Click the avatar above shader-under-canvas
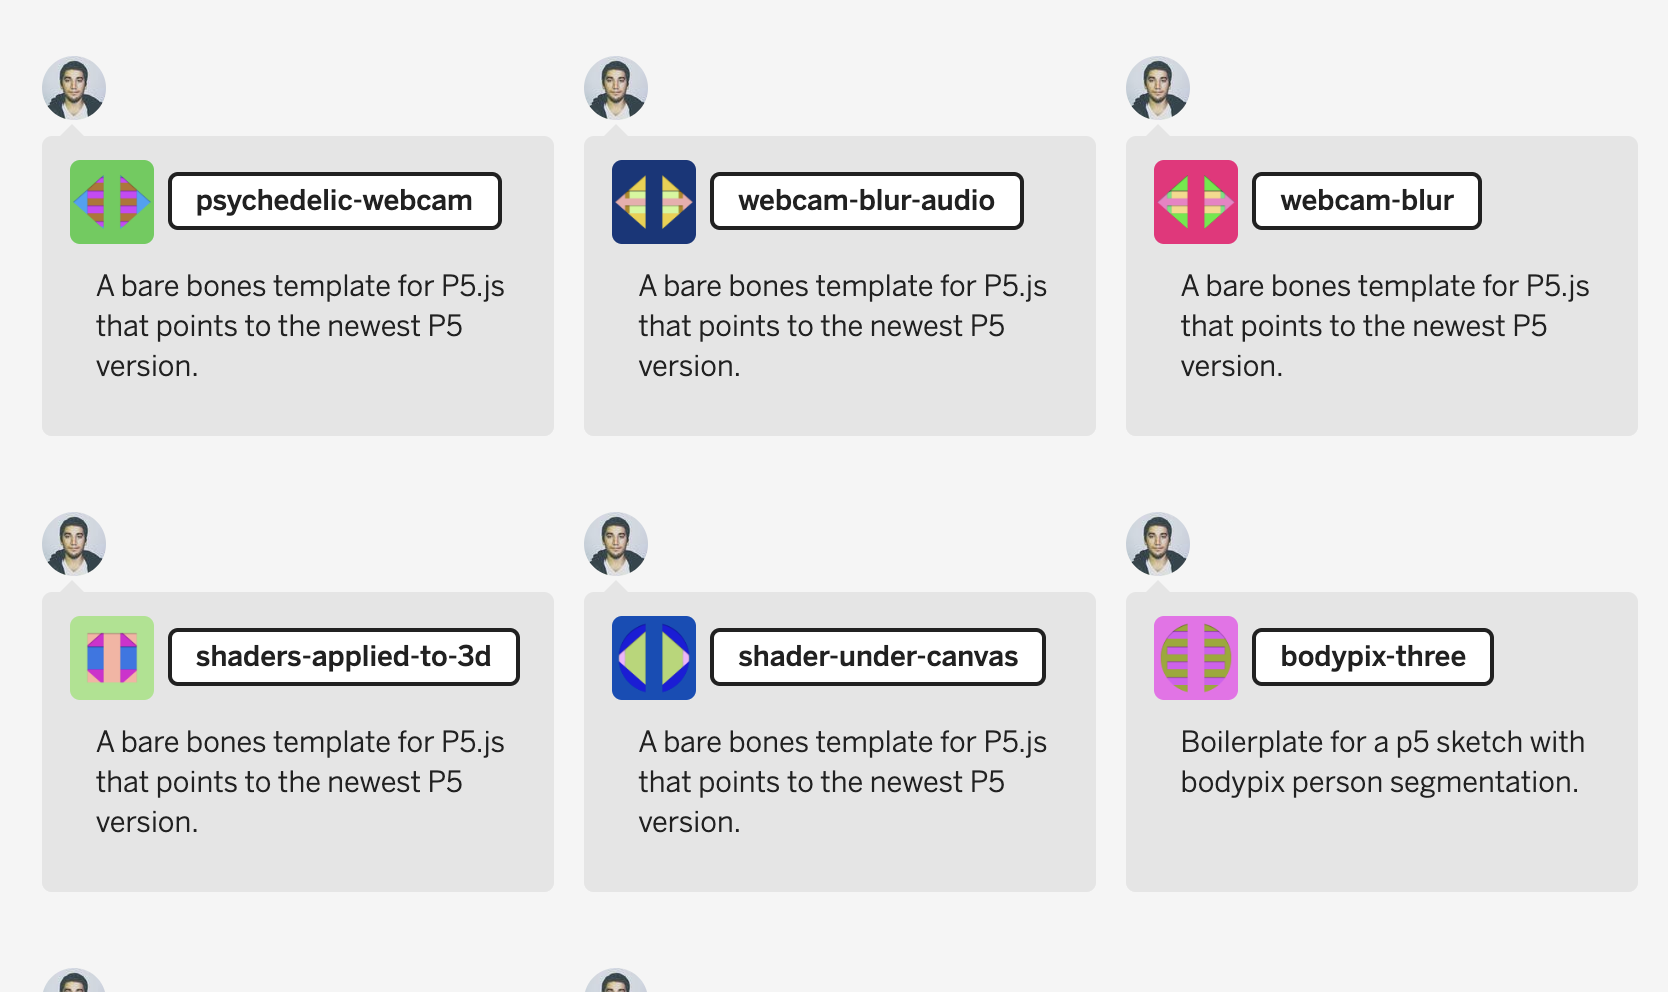The image size is (1668, 992). 616,543
